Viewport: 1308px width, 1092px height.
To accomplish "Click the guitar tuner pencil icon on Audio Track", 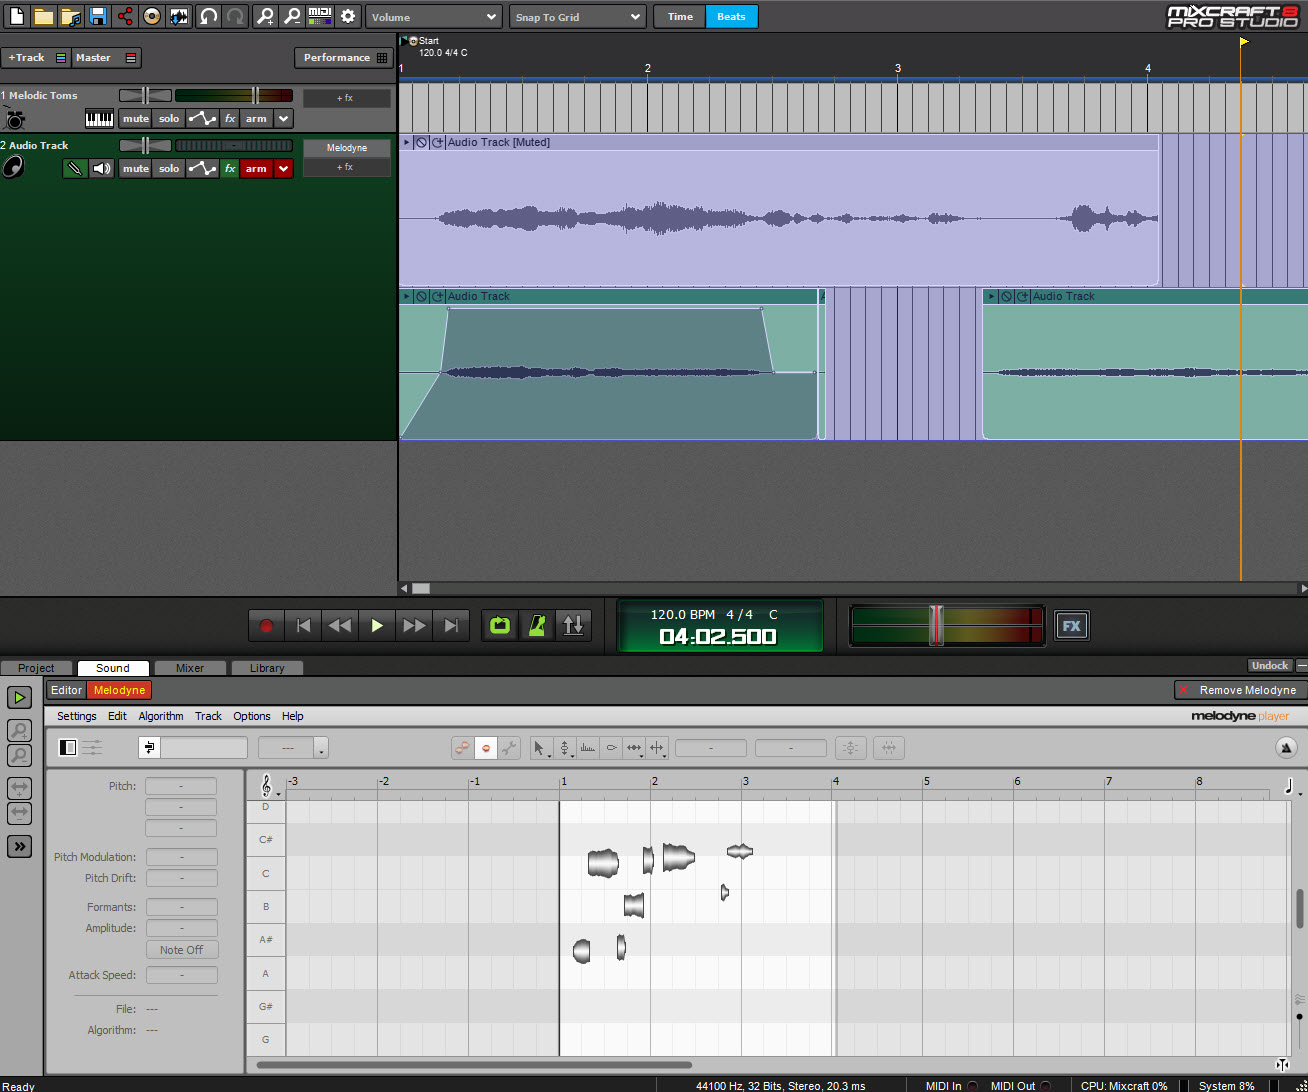I will pos(74,169).
